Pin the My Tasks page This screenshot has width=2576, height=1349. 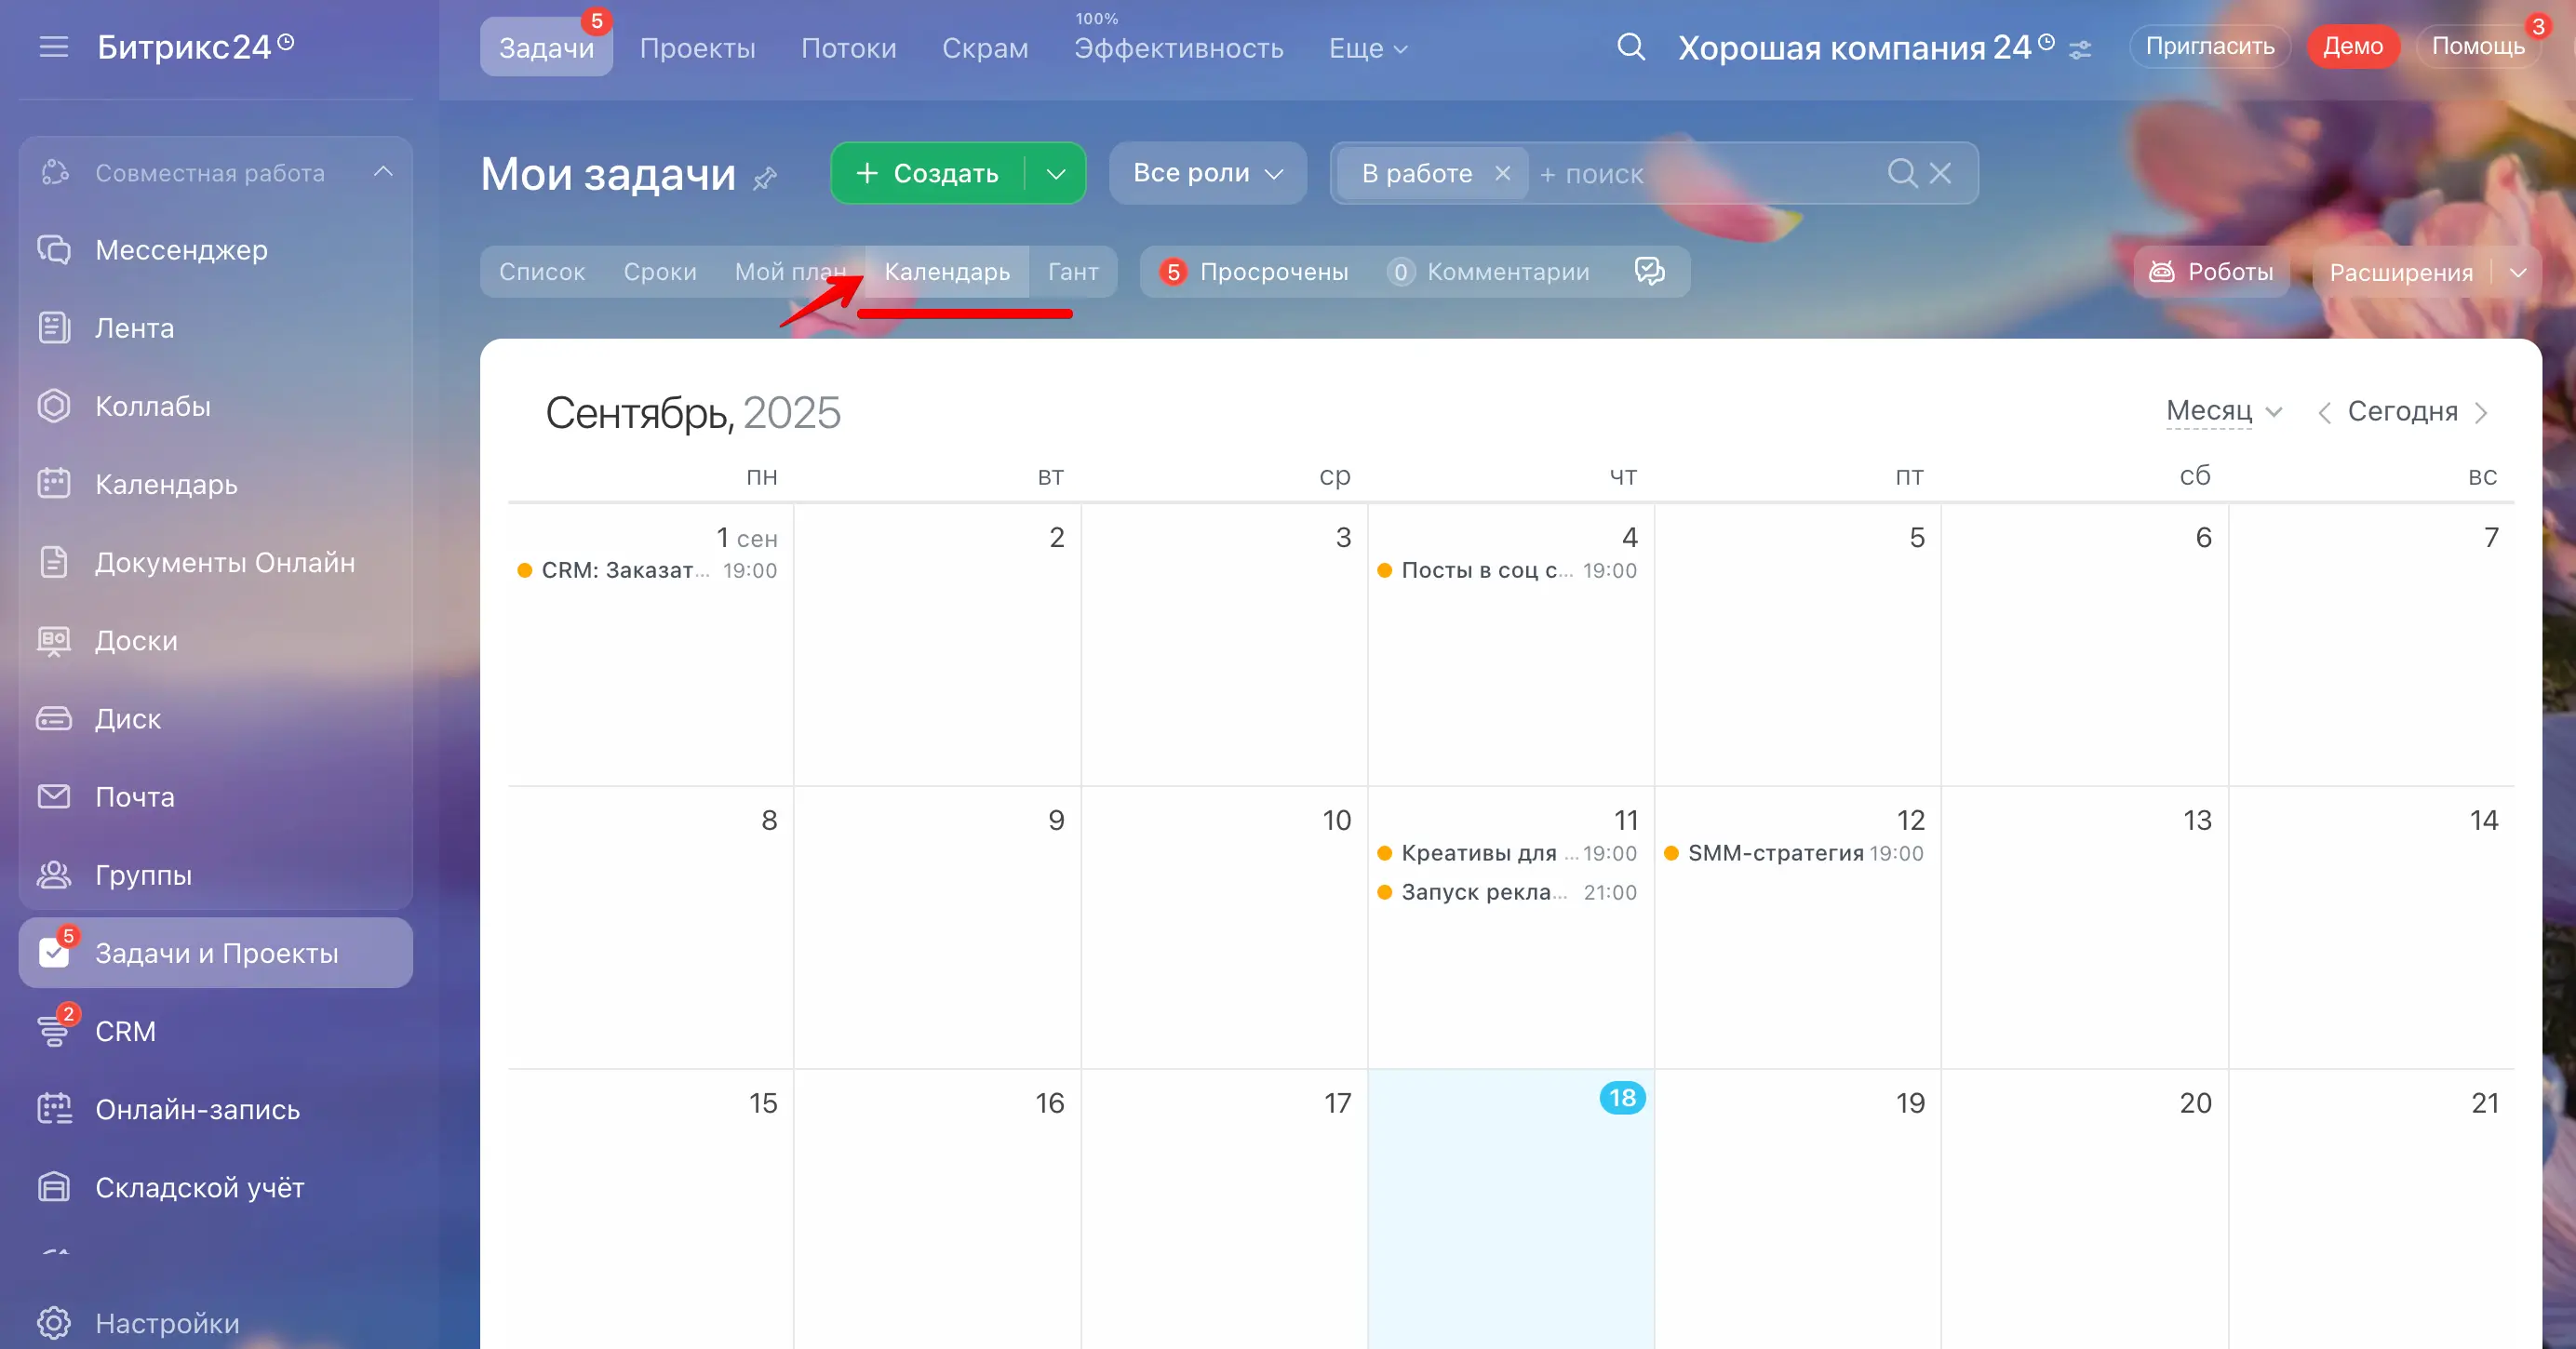click(765, 179)
